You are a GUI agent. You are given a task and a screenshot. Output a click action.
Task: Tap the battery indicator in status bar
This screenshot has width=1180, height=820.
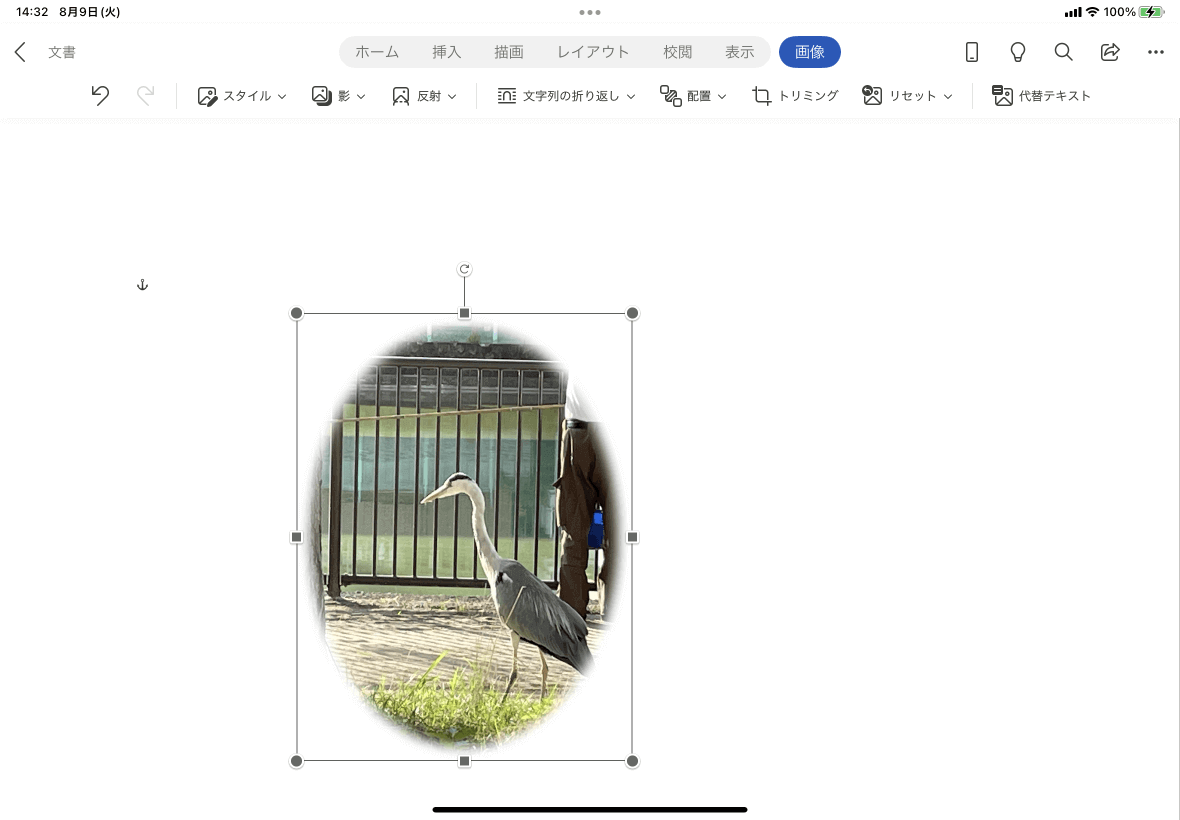[x=1151, y=12]
